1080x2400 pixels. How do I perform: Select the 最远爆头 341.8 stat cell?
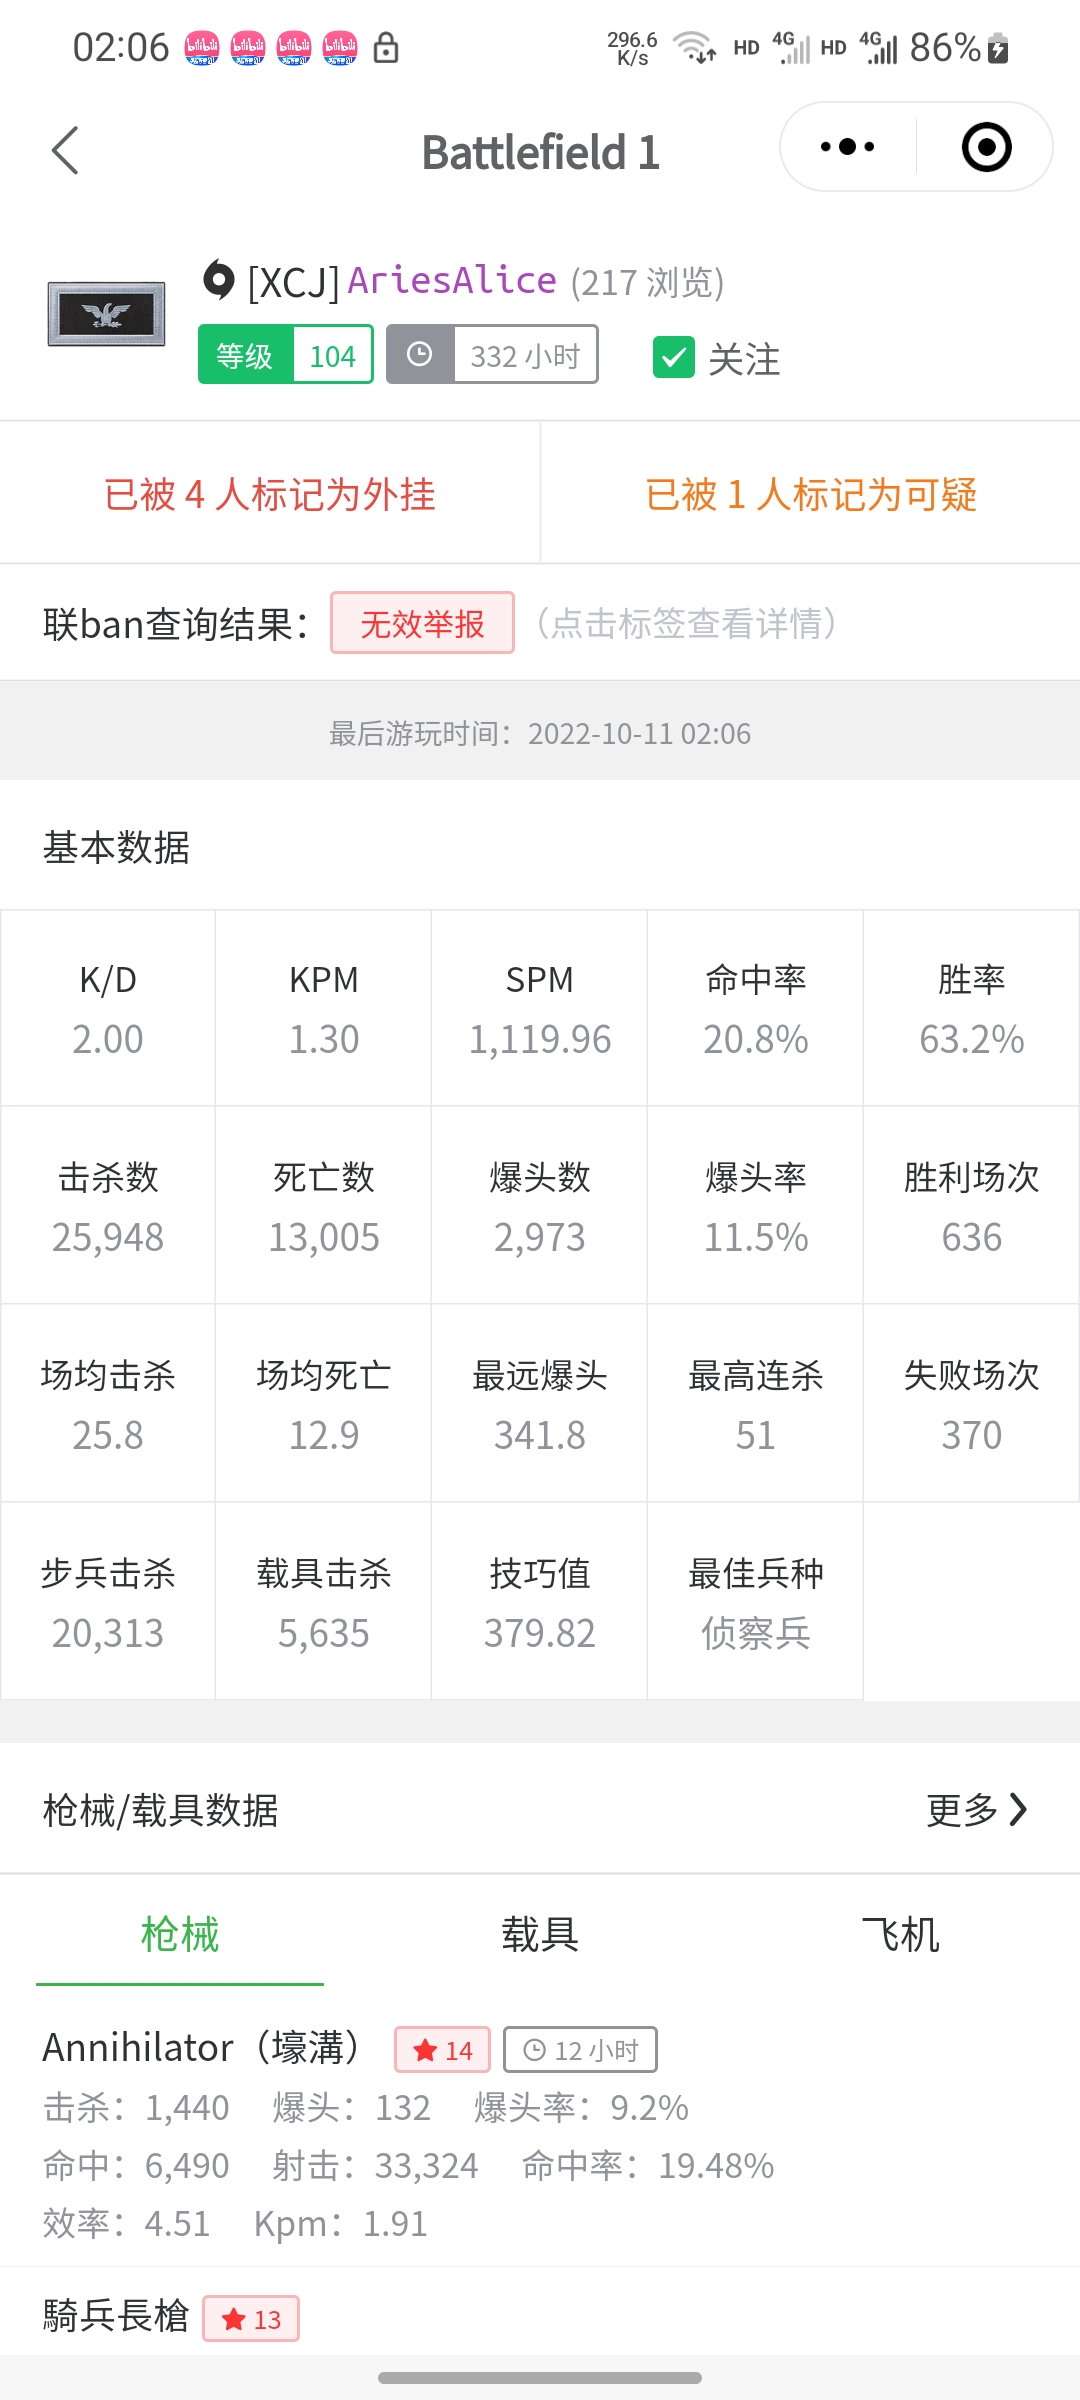[540, 1404]
